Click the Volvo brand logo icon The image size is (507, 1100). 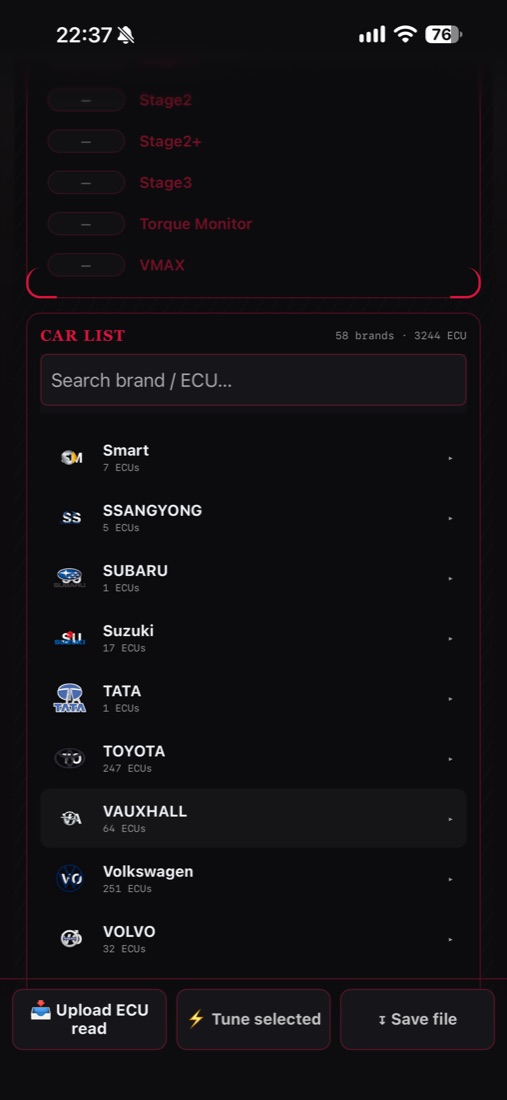[70, 939]
